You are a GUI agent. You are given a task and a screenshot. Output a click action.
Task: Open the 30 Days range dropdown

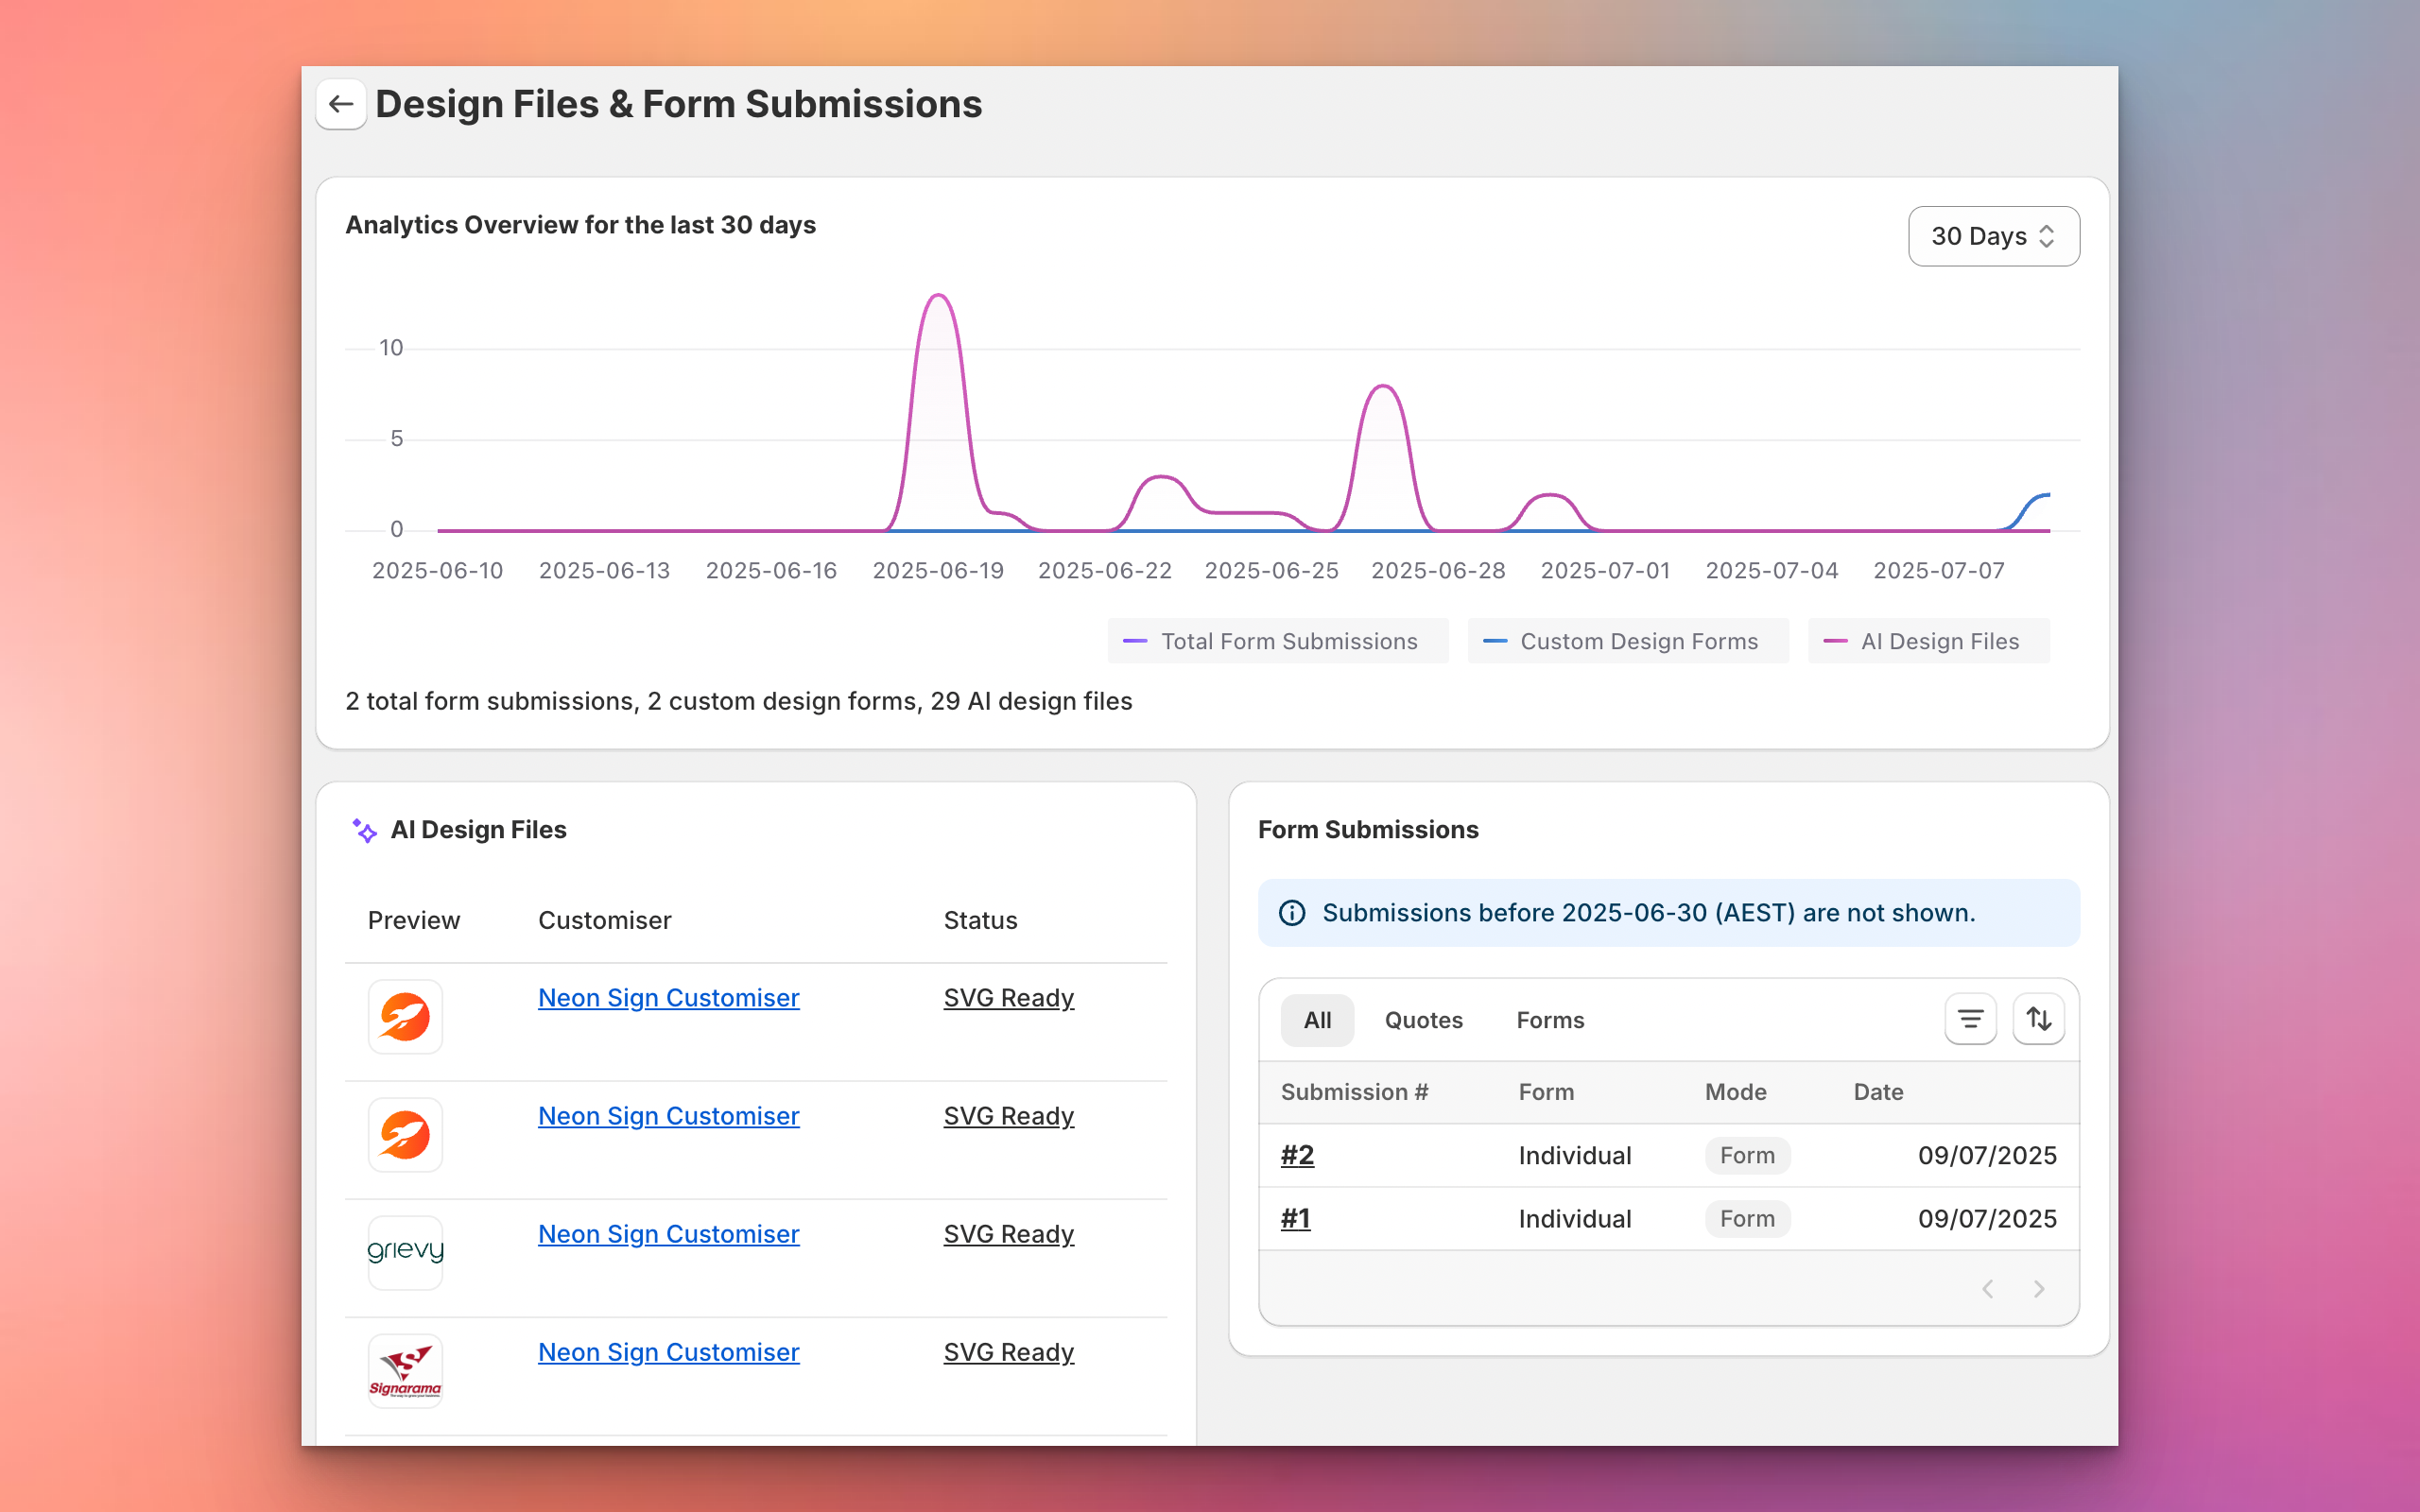[1993, 236]
